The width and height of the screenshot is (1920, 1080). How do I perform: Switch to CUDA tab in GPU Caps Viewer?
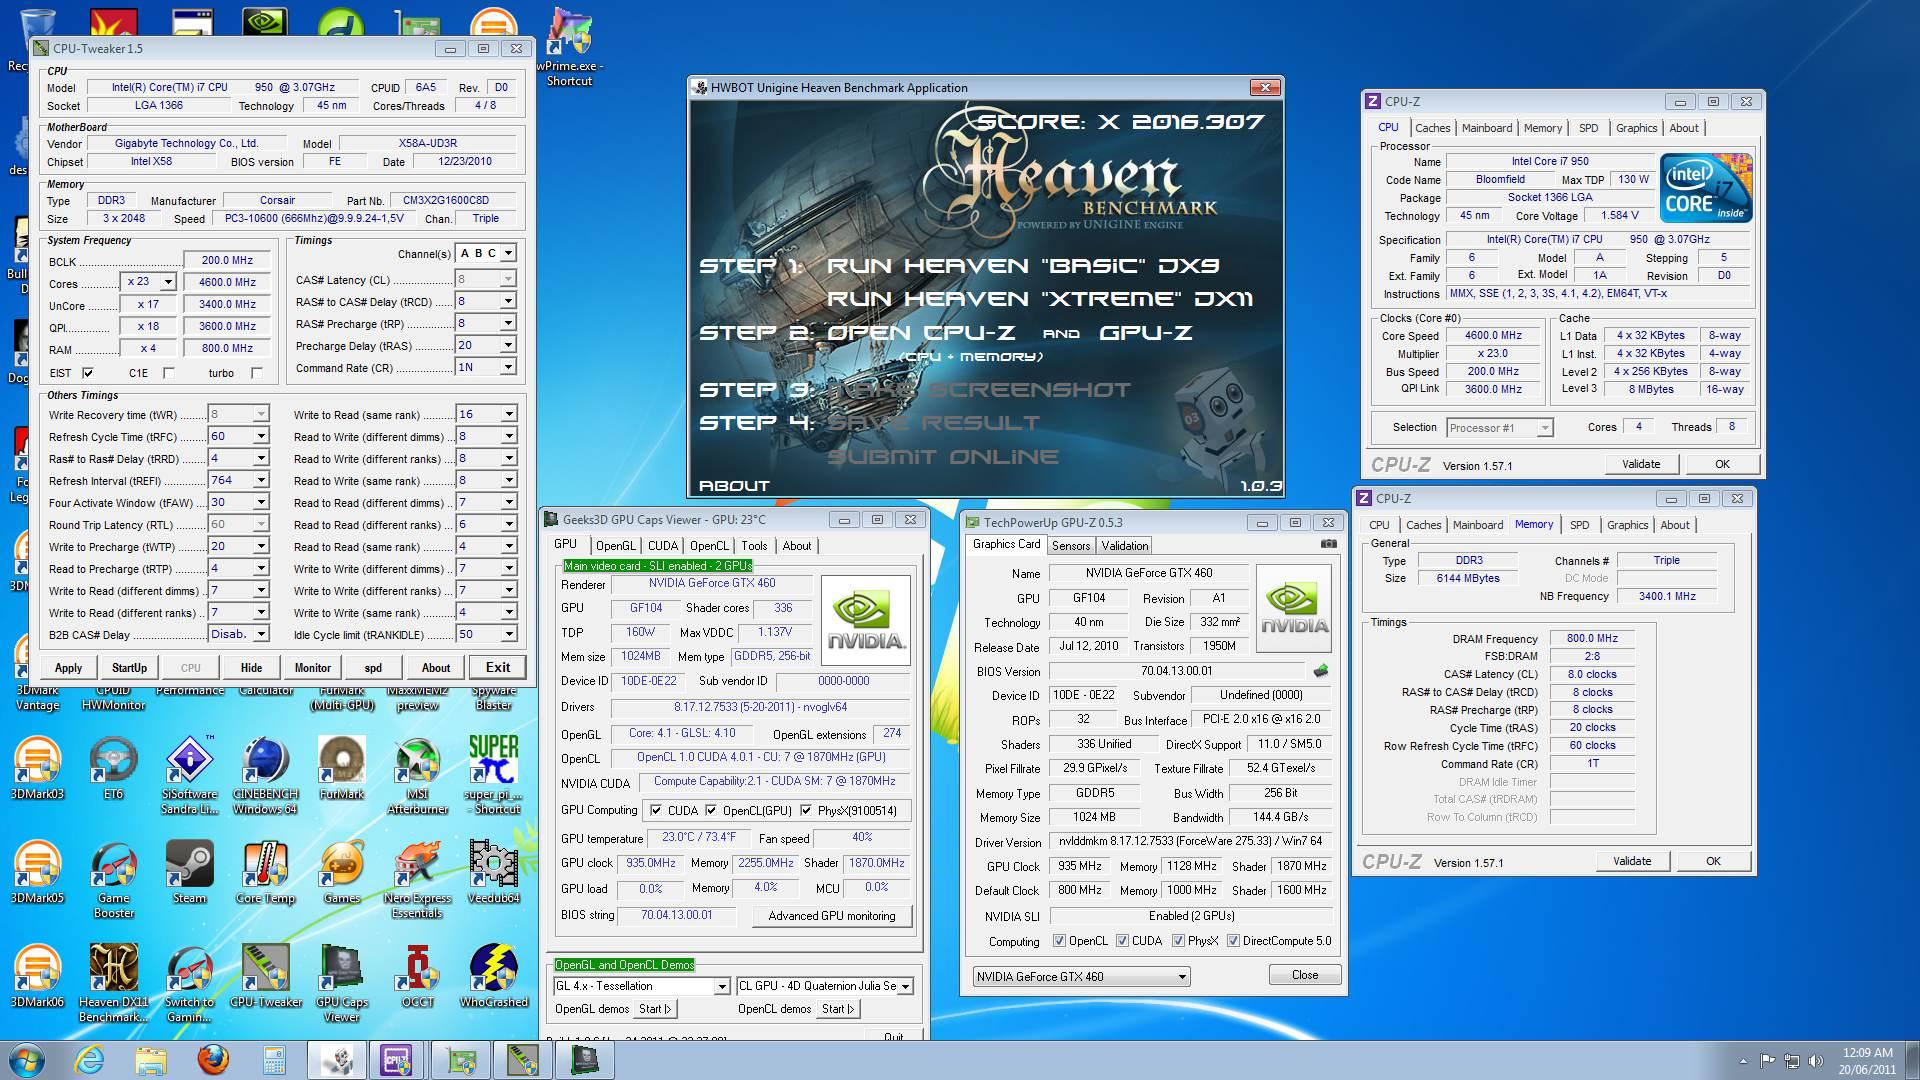pyautogui.click(x=662, y=546)
